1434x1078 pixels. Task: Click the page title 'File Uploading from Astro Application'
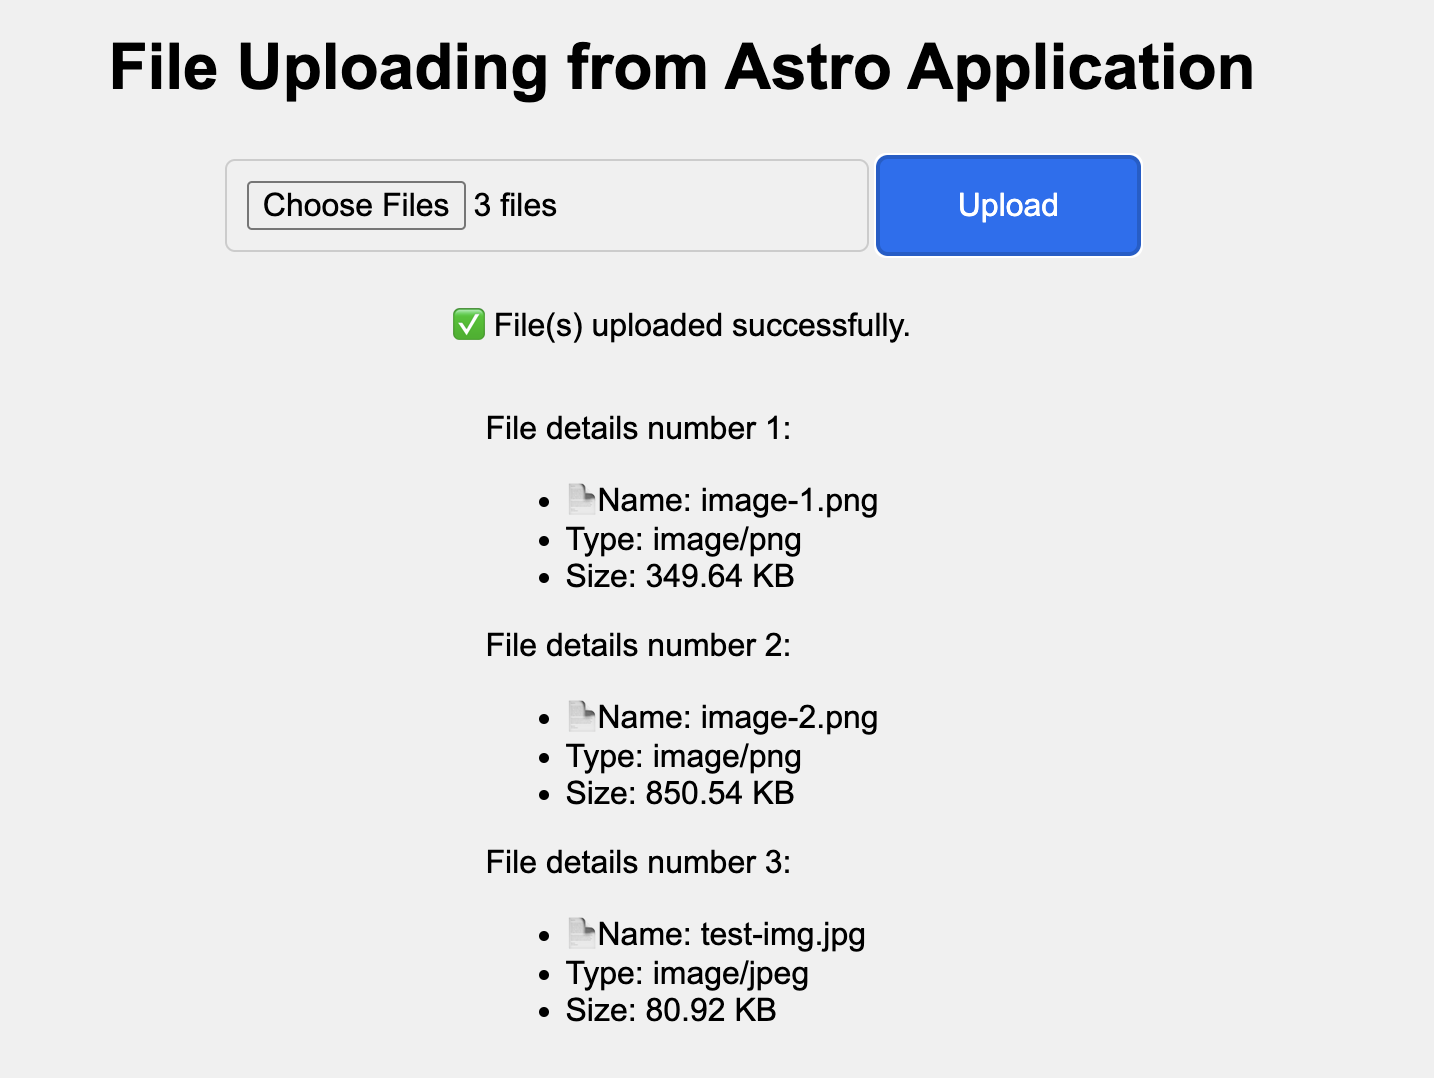point(683,67)
